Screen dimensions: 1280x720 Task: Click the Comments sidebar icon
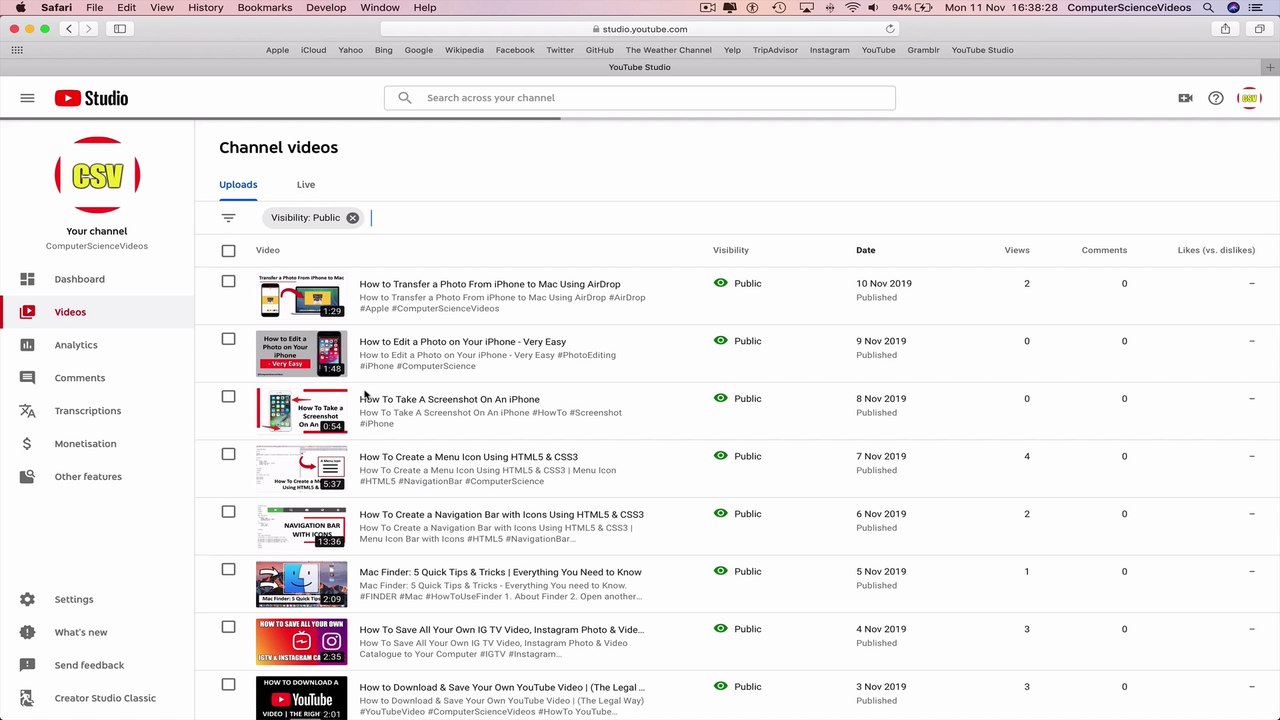(x=27, y=378)
